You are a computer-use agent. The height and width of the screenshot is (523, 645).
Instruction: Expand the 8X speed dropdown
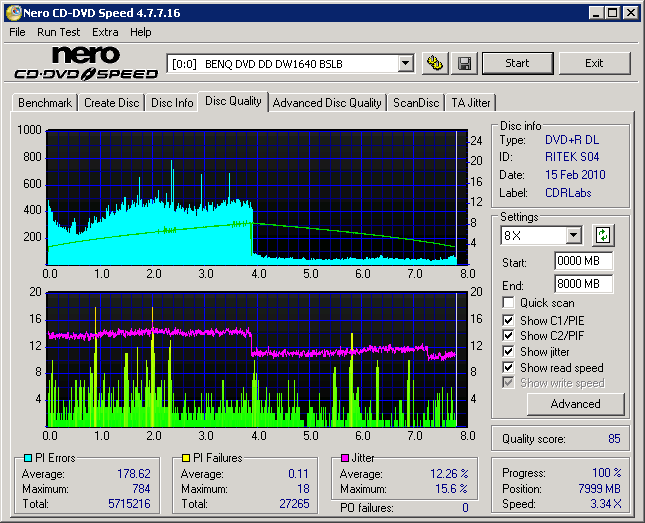(x=573, y=236)
